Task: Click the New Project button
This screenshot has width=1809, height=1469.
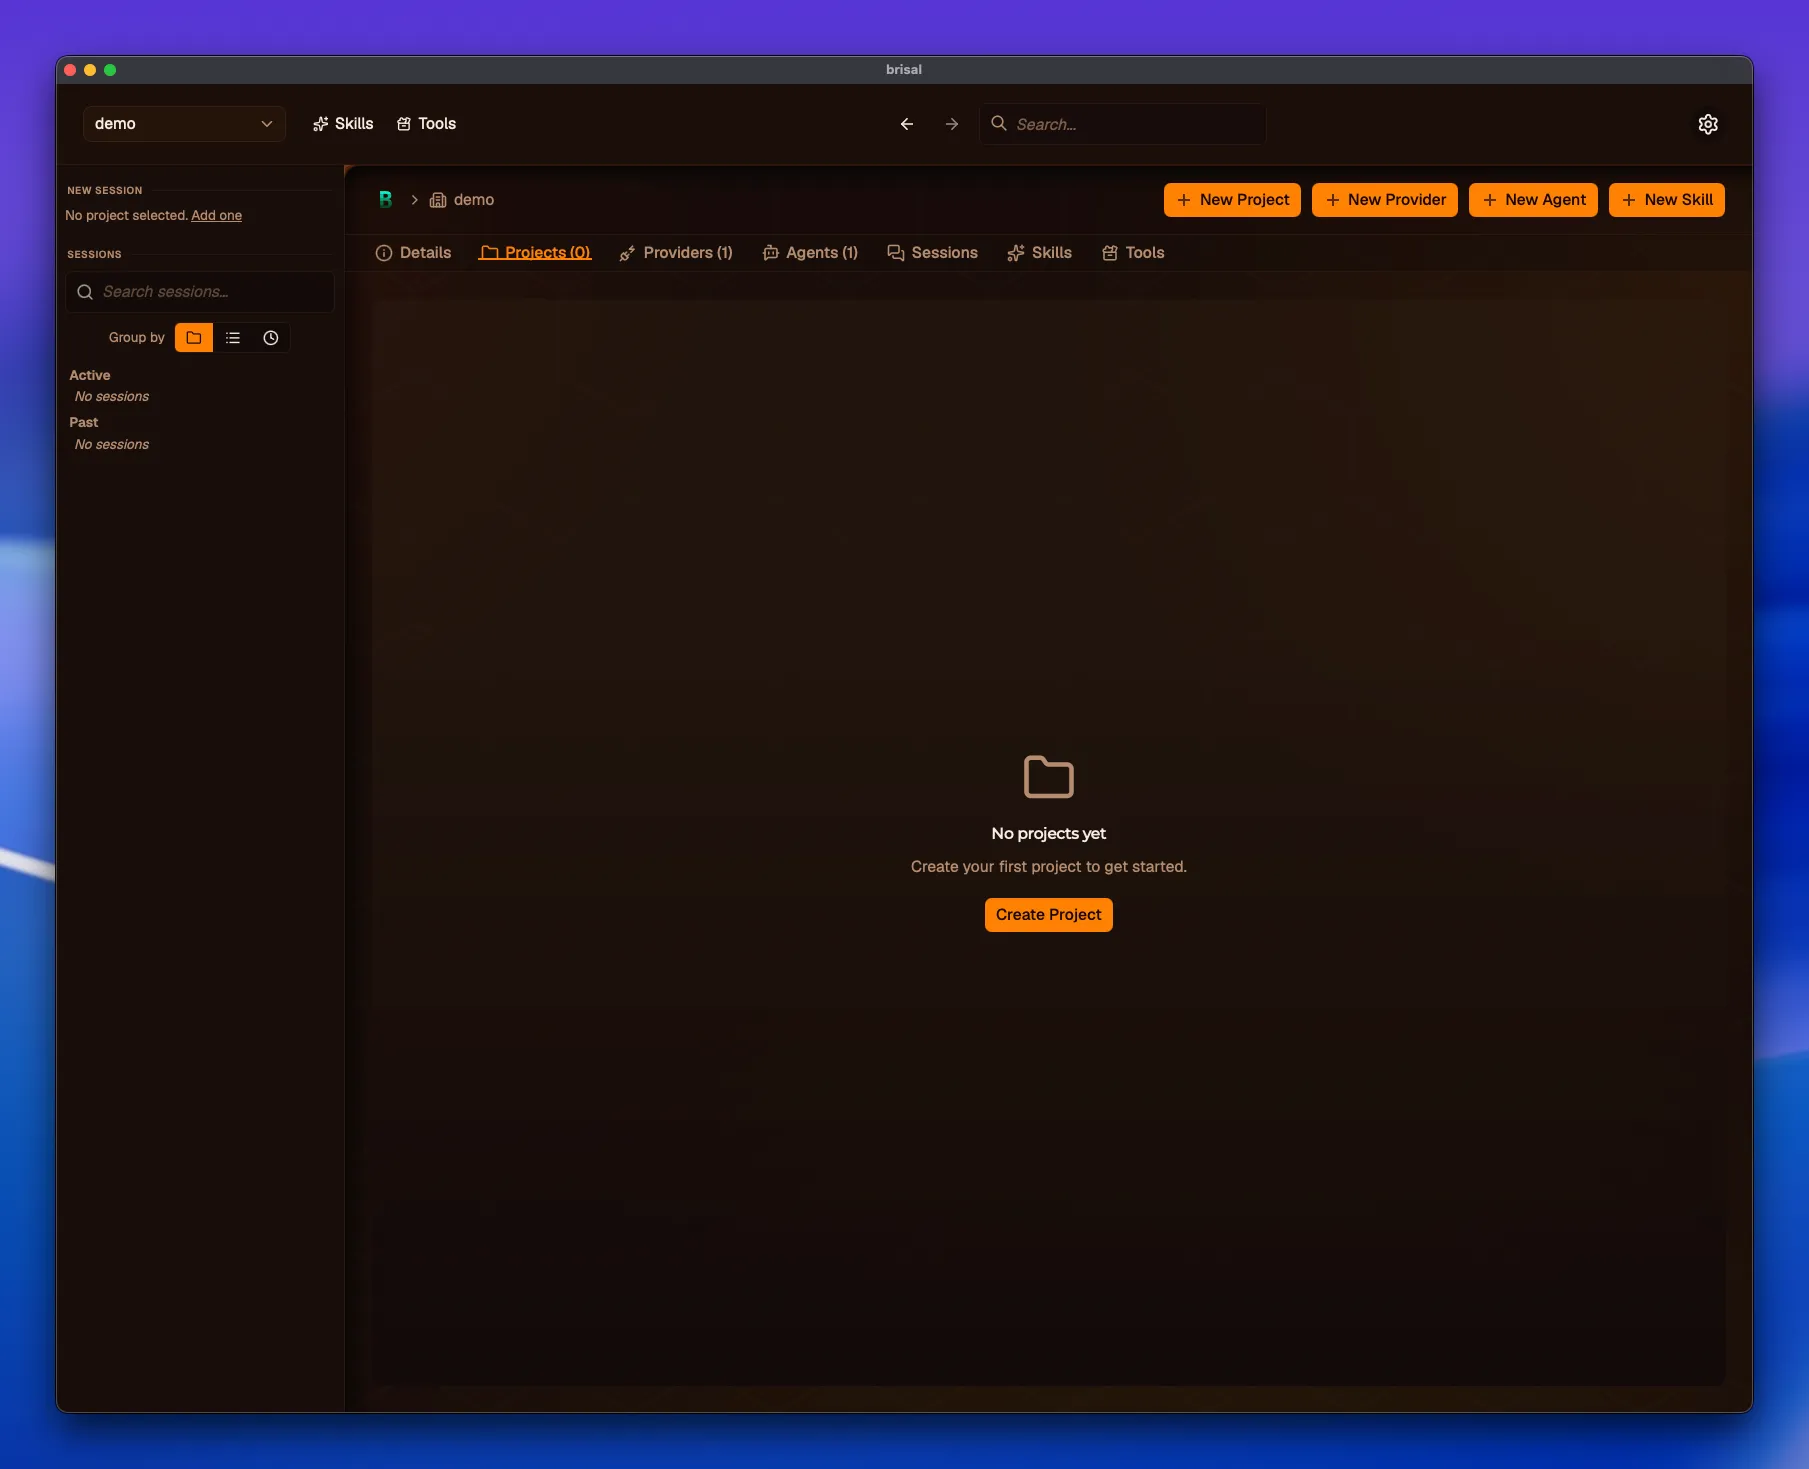Action: tap(1232, 200)
